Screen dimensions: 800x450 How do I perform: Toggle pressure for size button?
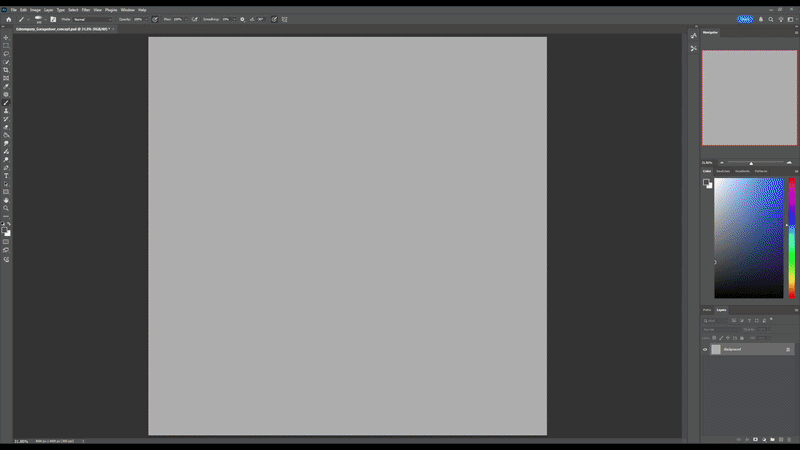pyautogui.click(x=274, y=19)
